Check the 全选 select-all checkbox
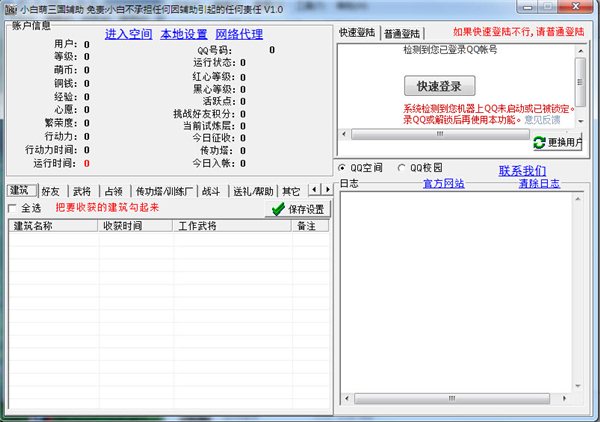600x422 pixels. (12, 208)
